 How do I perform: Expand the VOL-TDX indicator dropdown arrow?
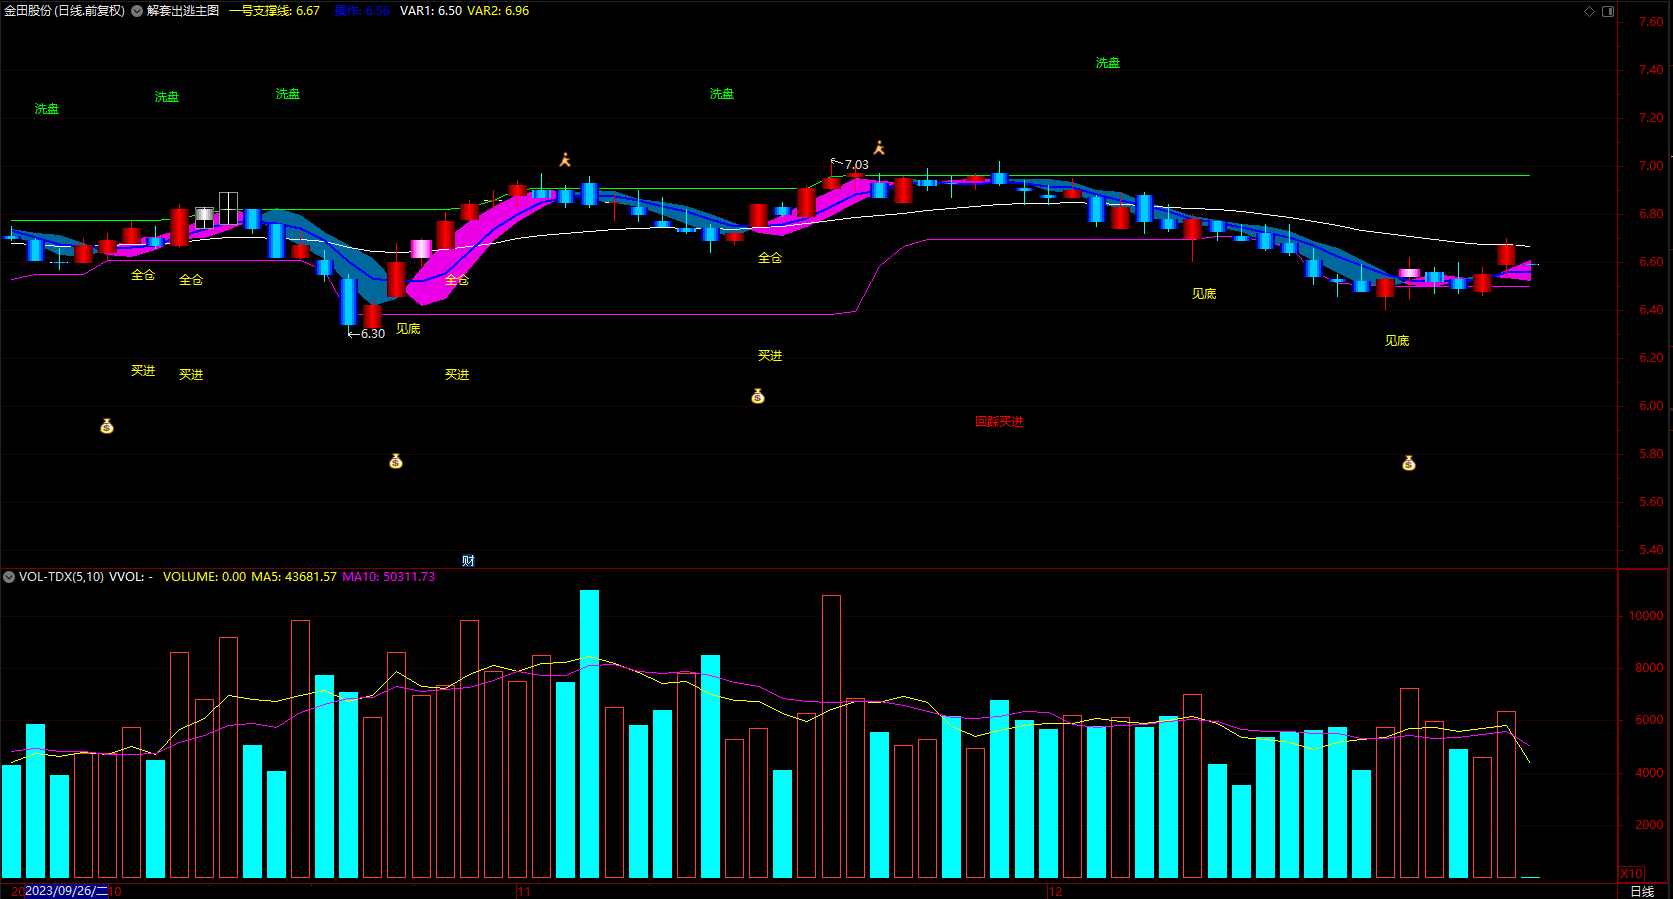click(9, 577)
